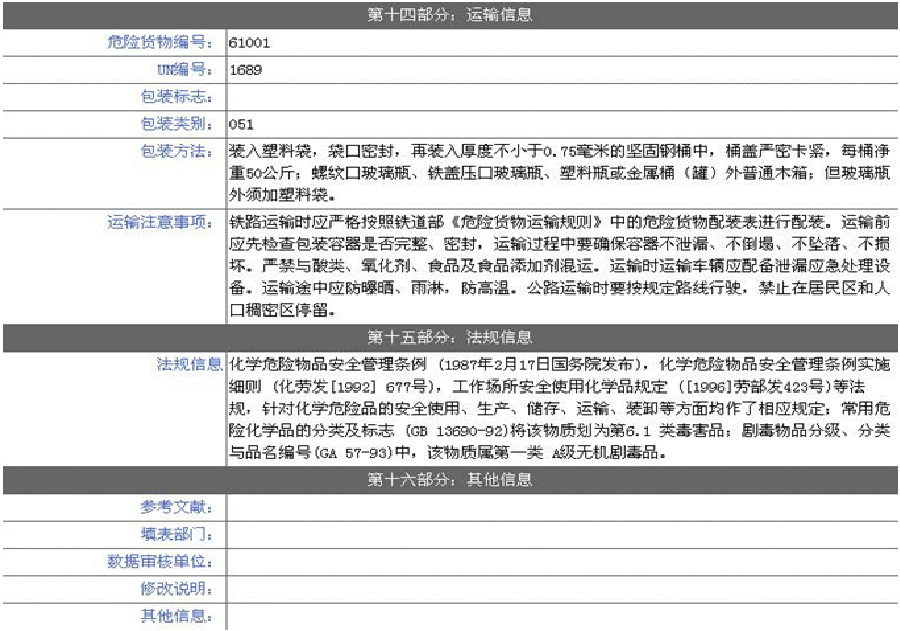
Task: Click the 第十五部分:法规信息 section header
Action: coord(449,338)
